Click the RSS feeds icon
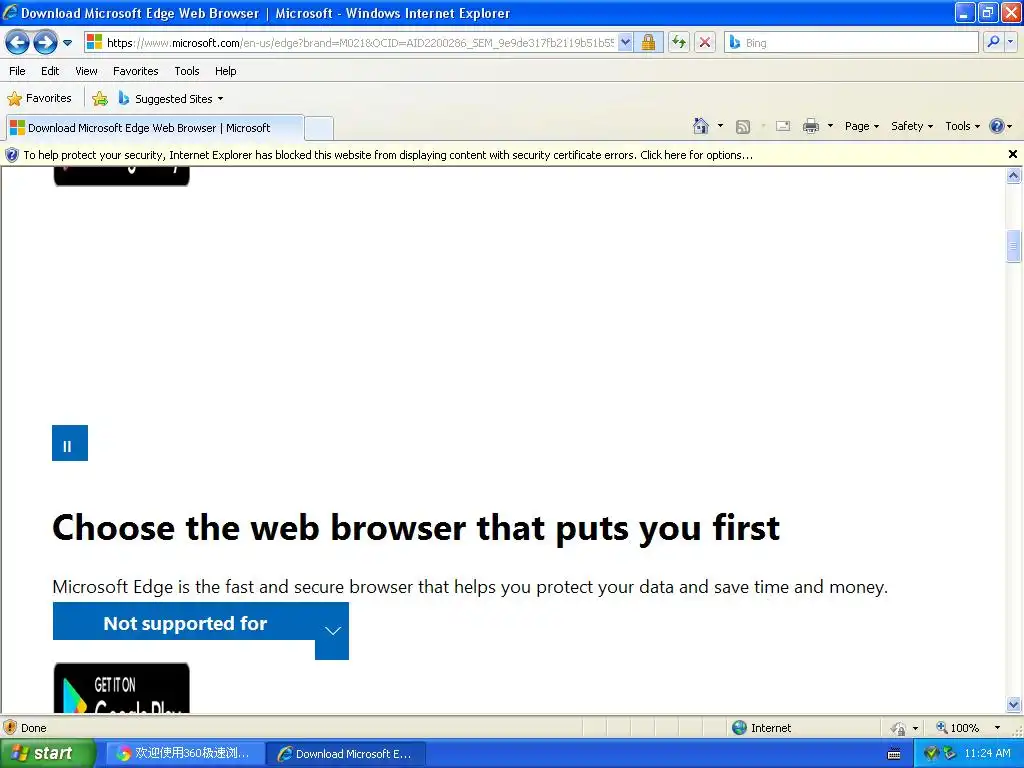 coord(743,127)
